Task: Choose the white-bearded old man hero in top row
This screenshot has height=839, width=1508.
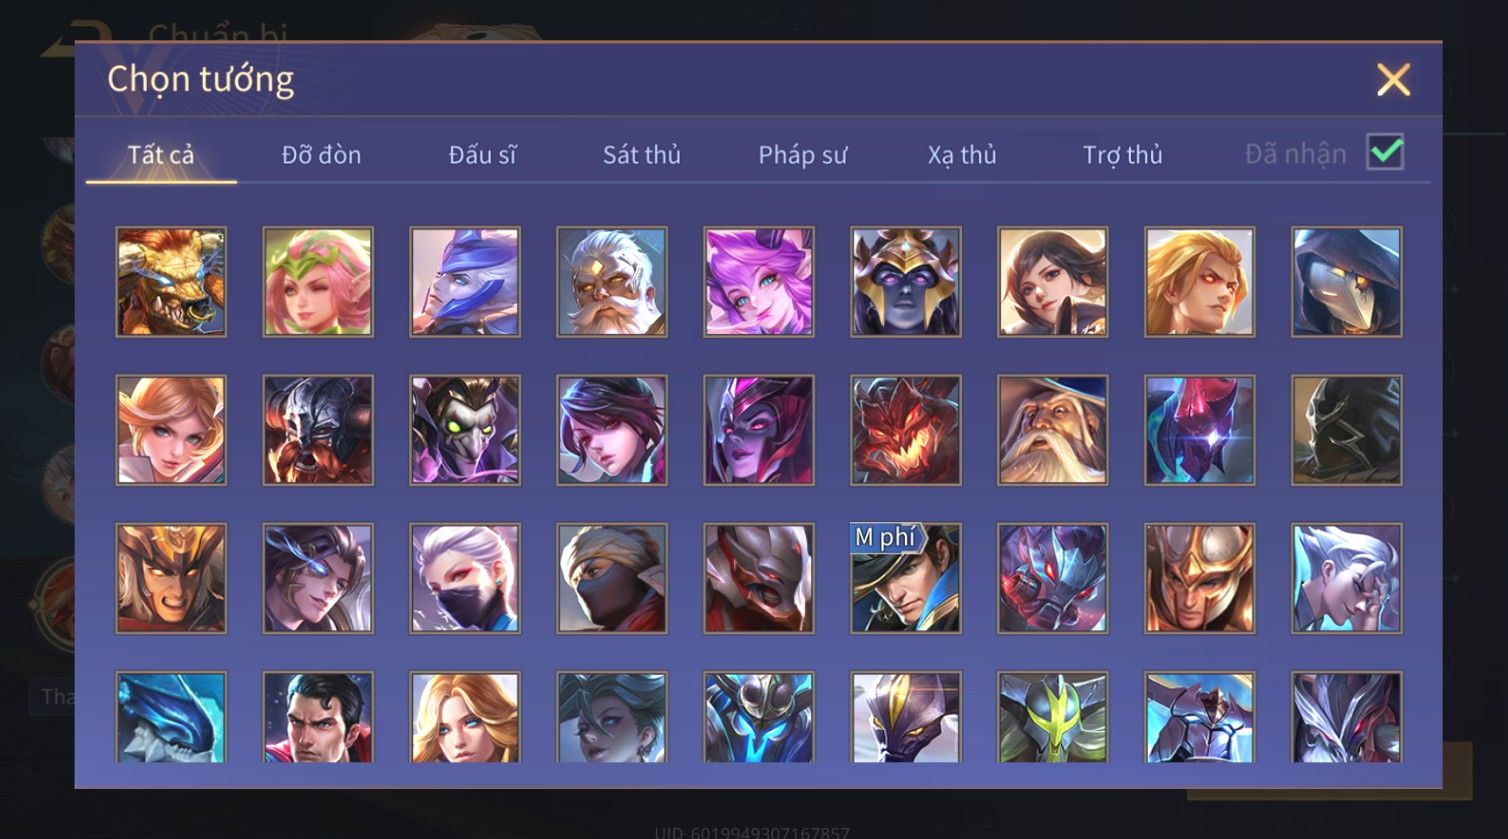Action: (612, 281)
